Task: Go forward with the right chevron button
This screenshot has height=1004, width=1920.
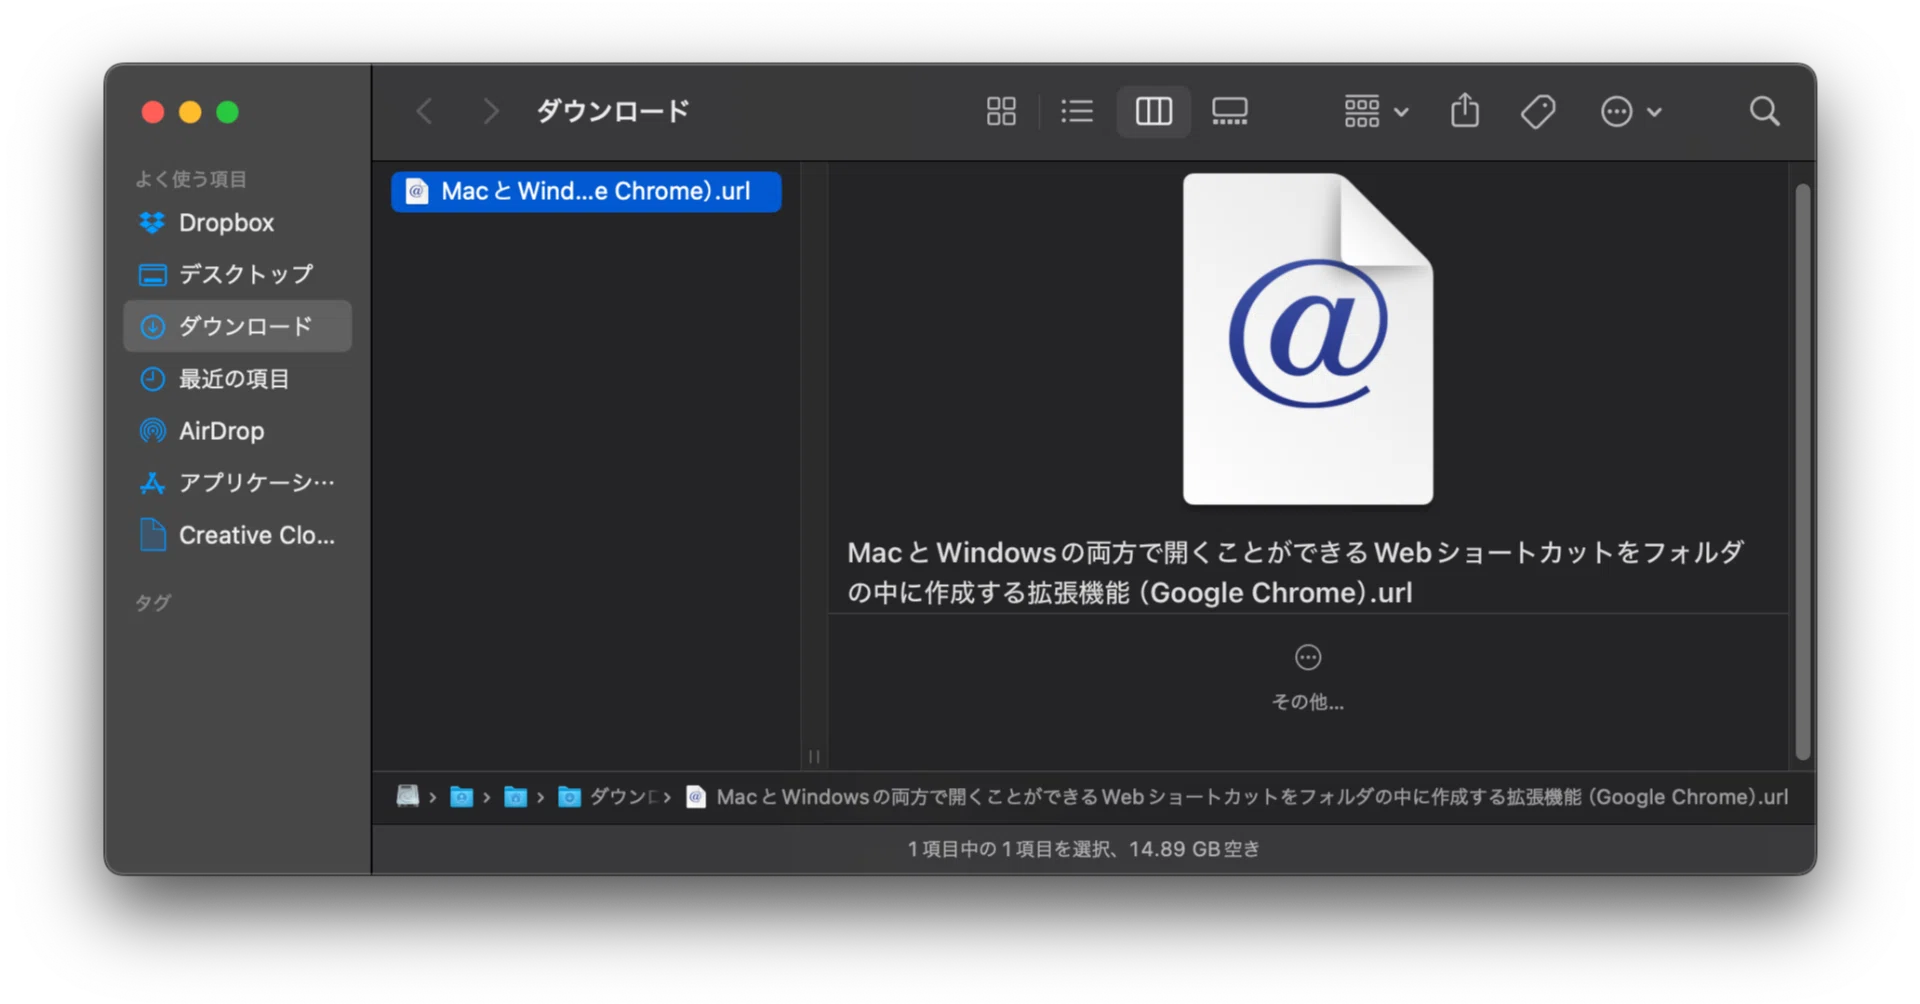Action: (489, 111)
